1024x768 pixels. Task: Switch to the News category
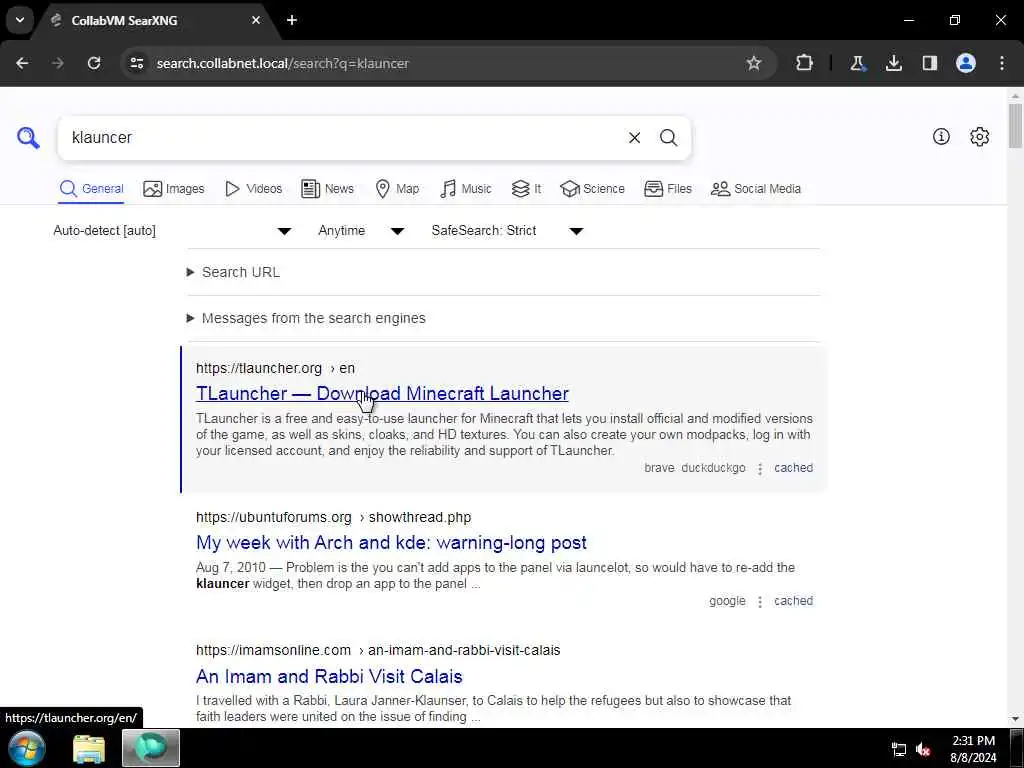tap(327, 189)
